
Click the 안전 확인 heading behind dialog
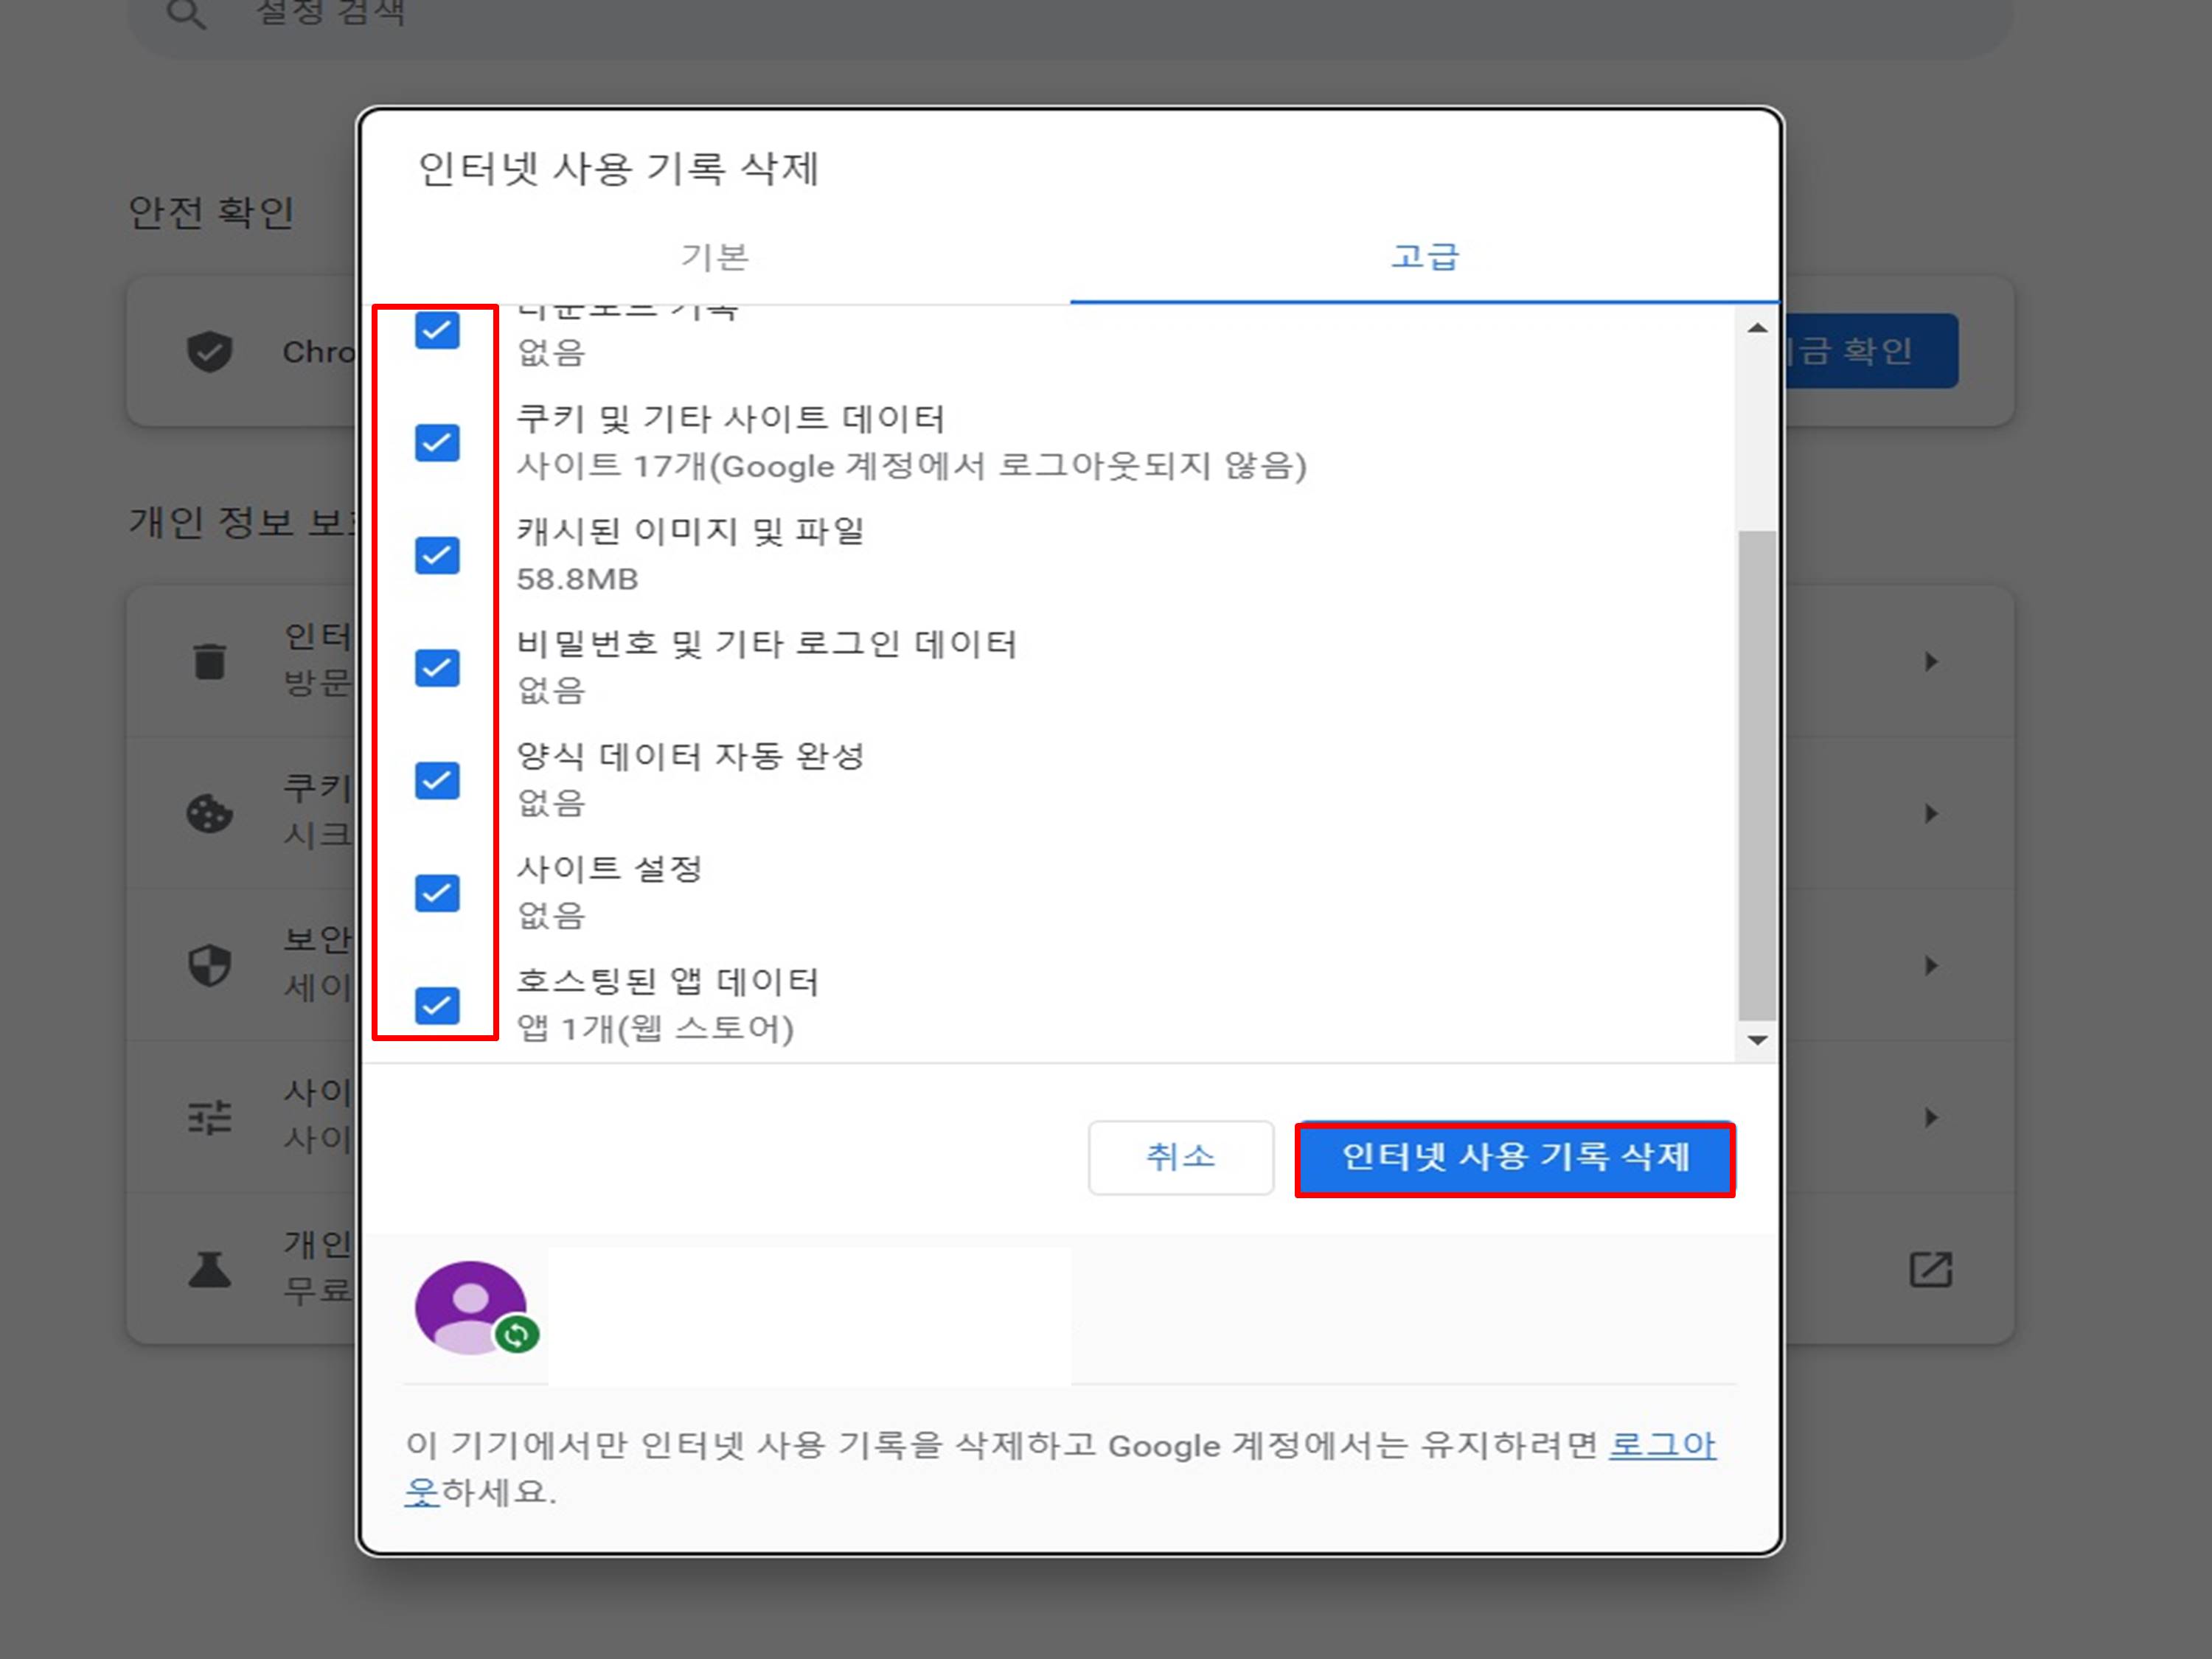pyautogui.click(x=212, y=212)
